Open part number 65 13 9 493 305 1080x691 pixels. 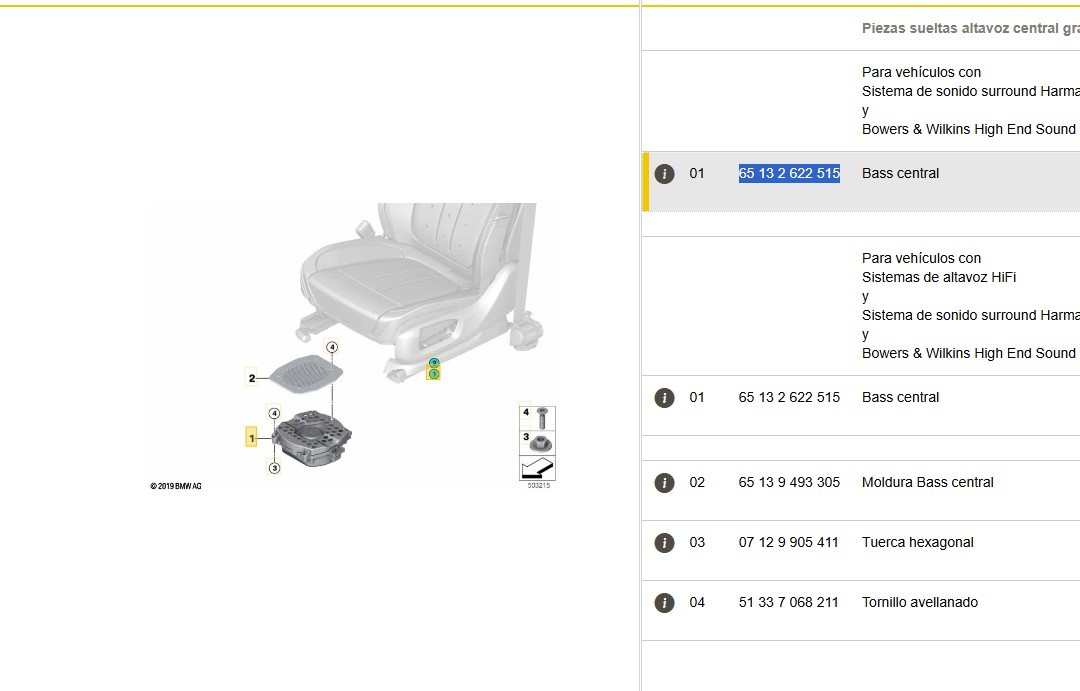(x=789, y=483)
